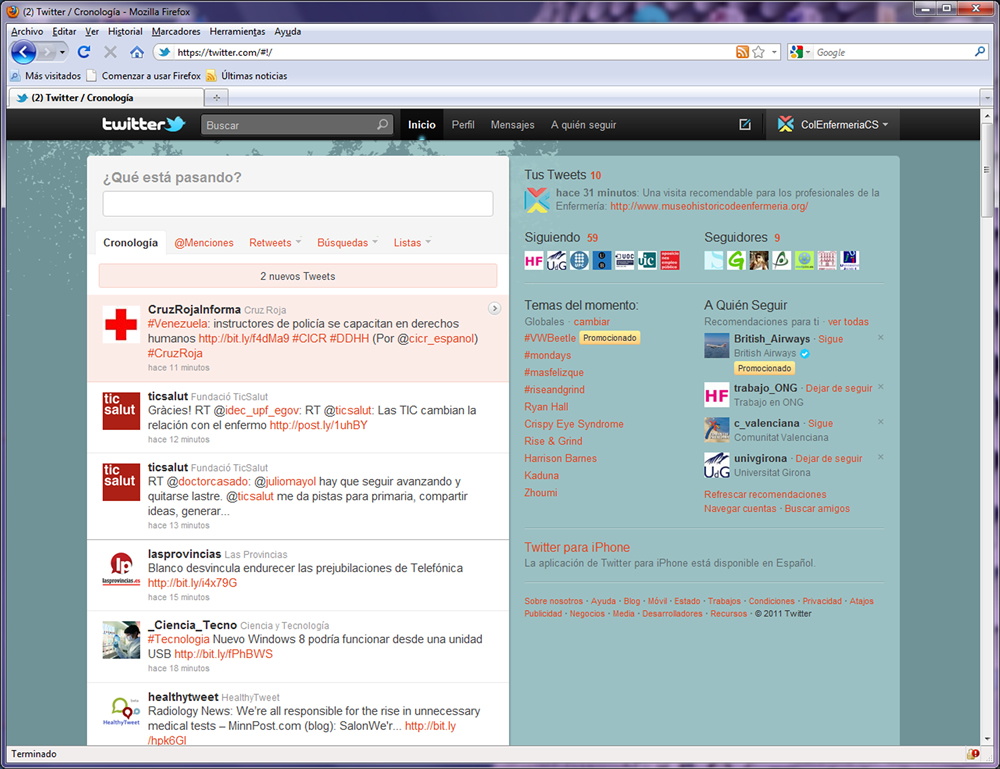This screenshot has height=769, width=1000.
Task: Click Sigue next to c_valenciana
Action: (x=820, y=424)
